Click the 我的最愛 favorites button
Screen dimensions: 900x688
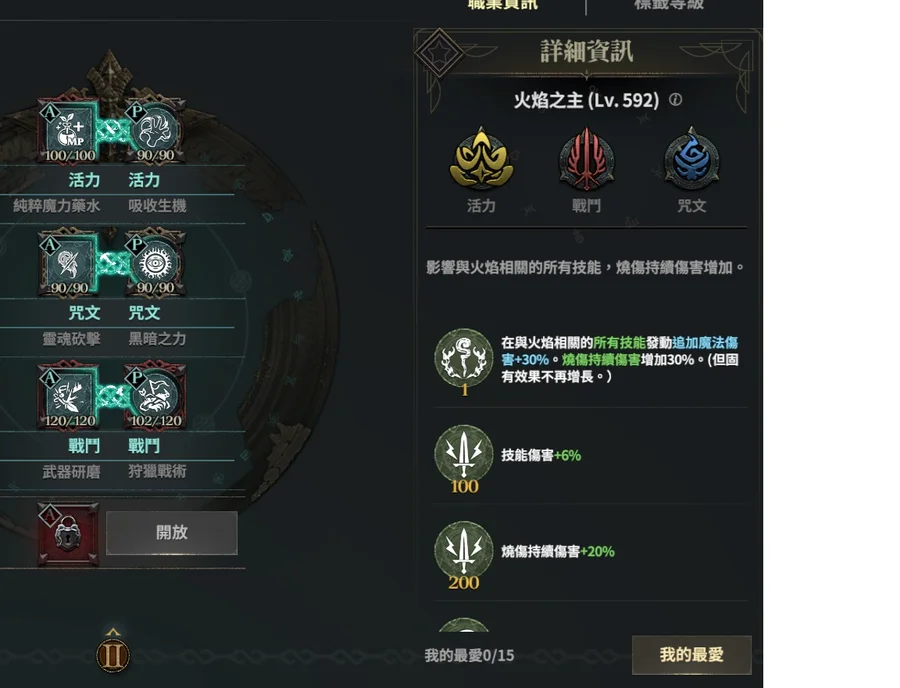[692, 655]
